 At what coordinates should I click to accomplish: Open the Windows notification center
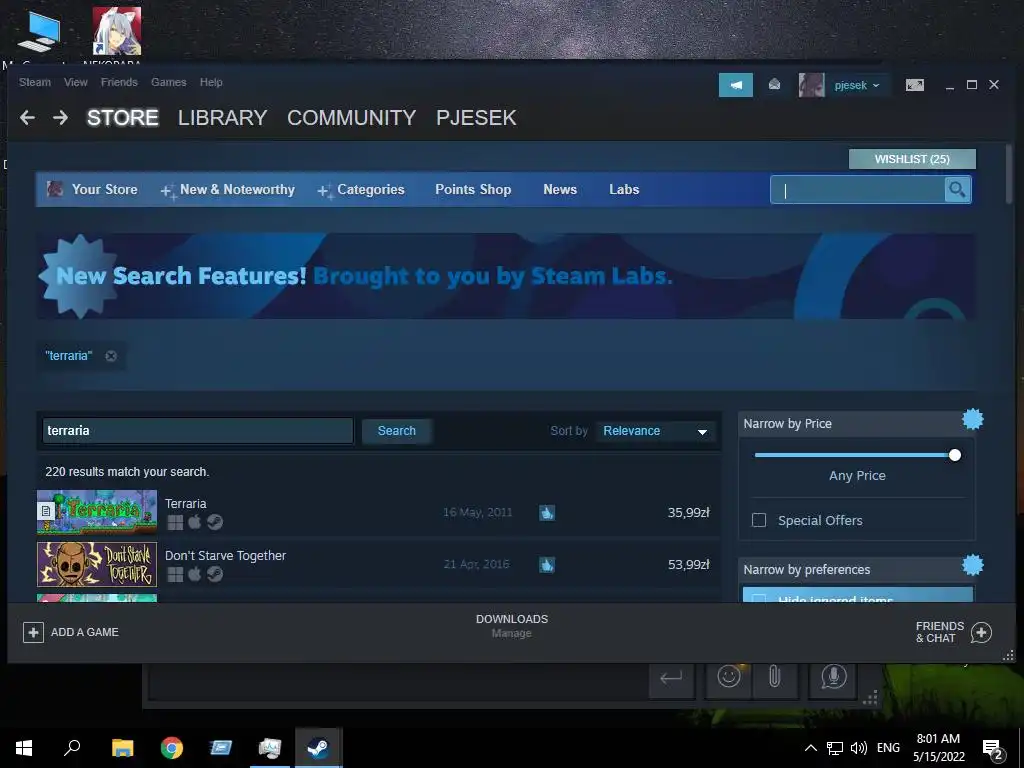coord(993,748)
